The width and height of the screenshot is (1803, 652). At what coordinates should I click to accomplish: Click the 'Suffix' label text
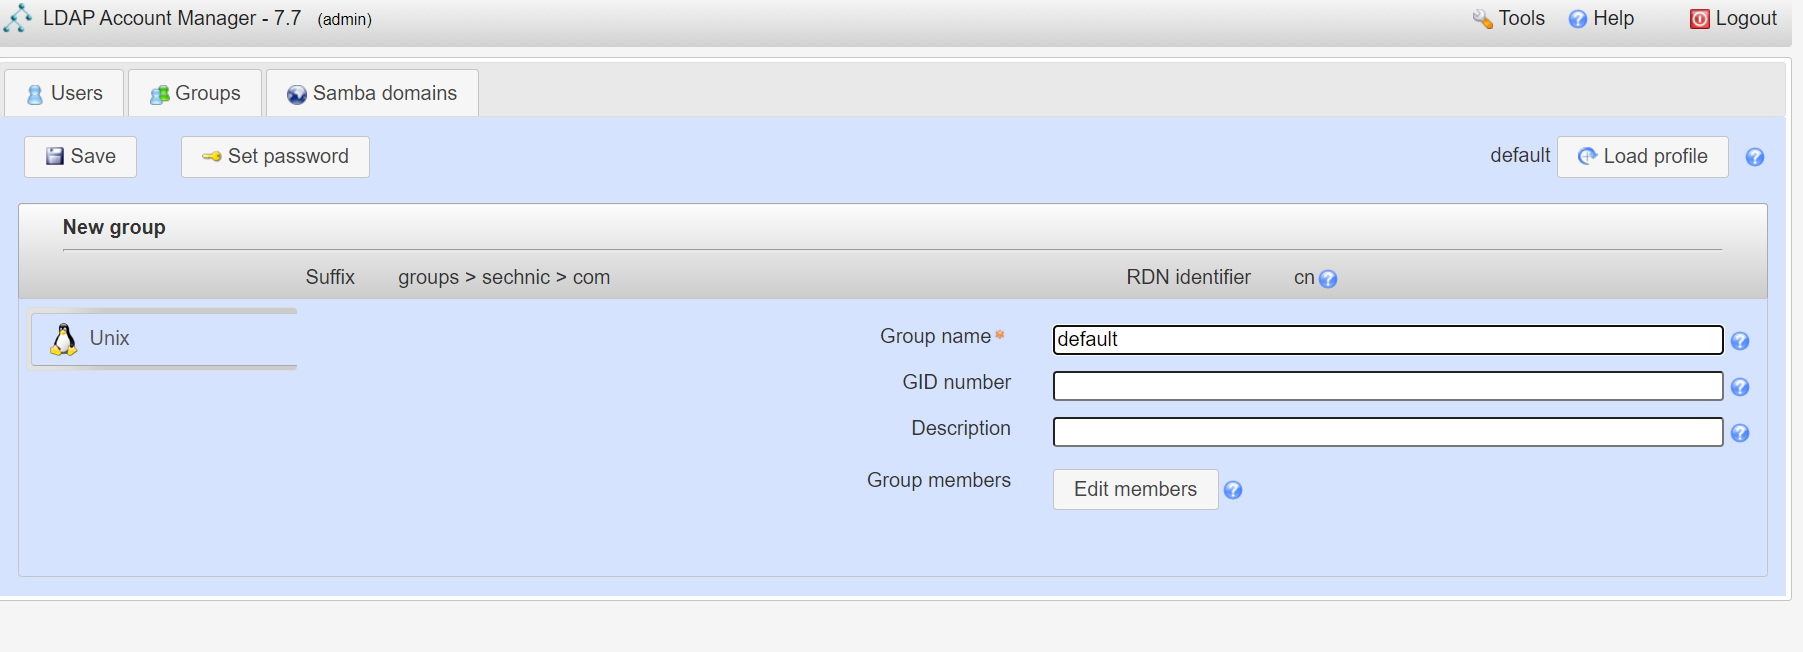[330, 277]
